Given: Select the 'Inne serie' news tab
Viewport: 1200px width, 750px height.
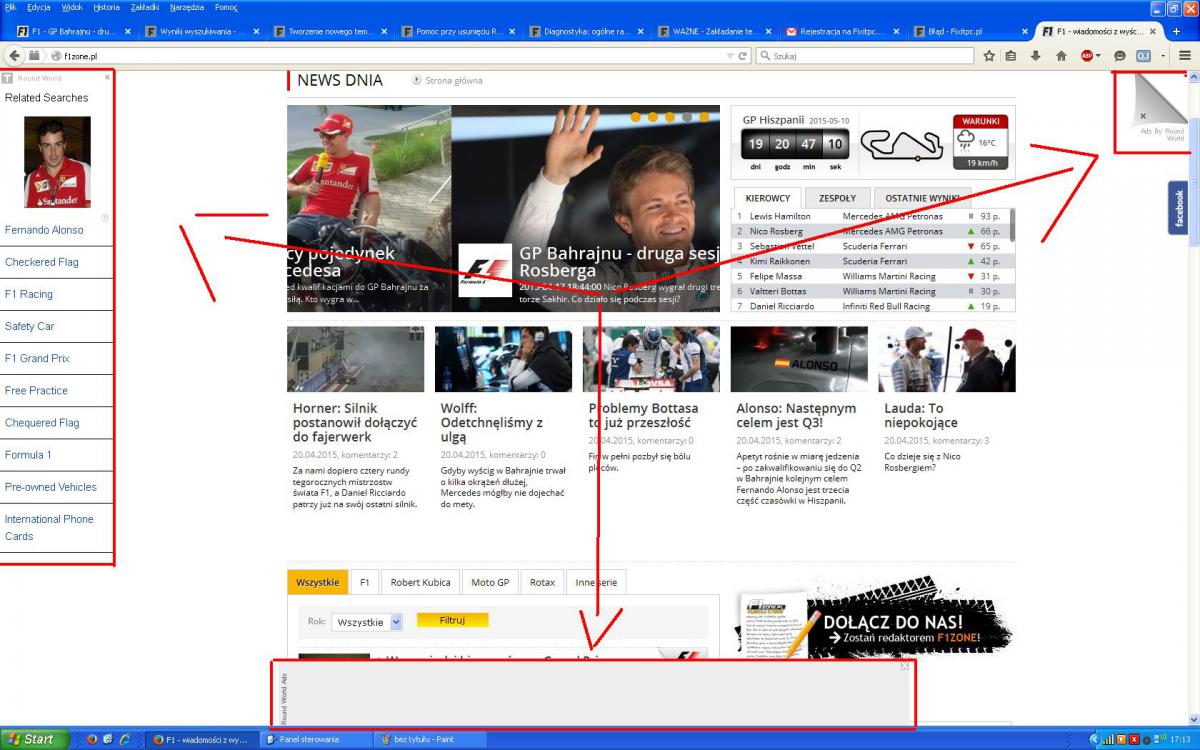Looking at the screenshot, I should [596, 582].
